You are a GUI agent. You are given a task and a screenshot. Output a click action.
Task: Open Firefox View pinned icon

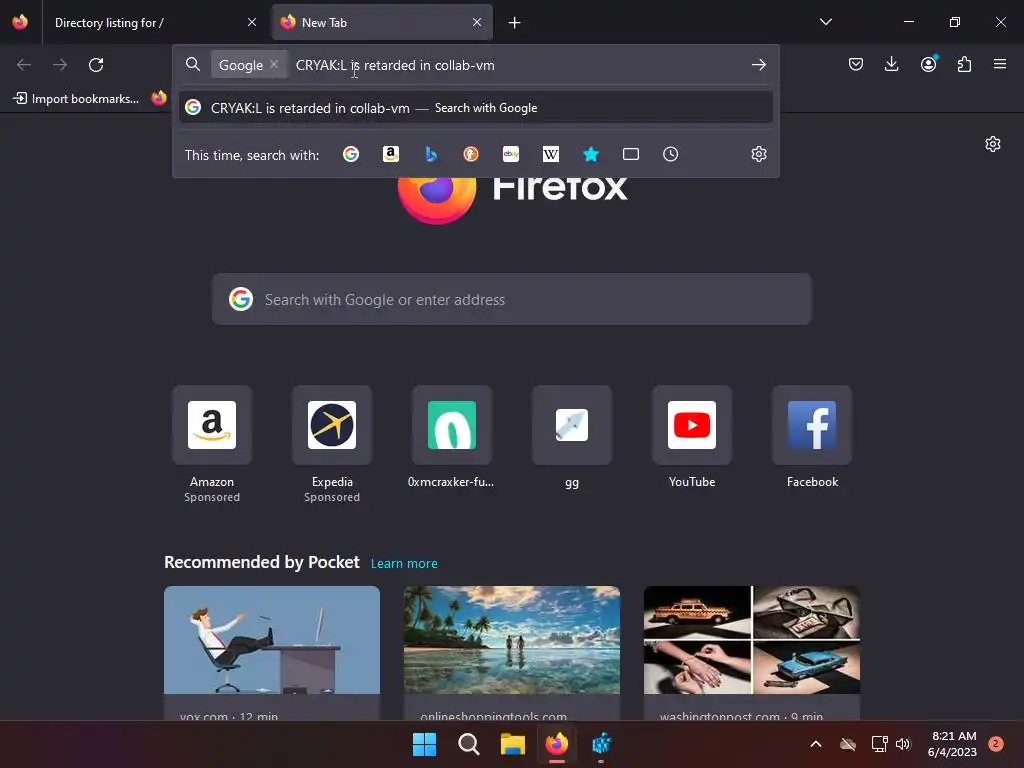[20, 22]
